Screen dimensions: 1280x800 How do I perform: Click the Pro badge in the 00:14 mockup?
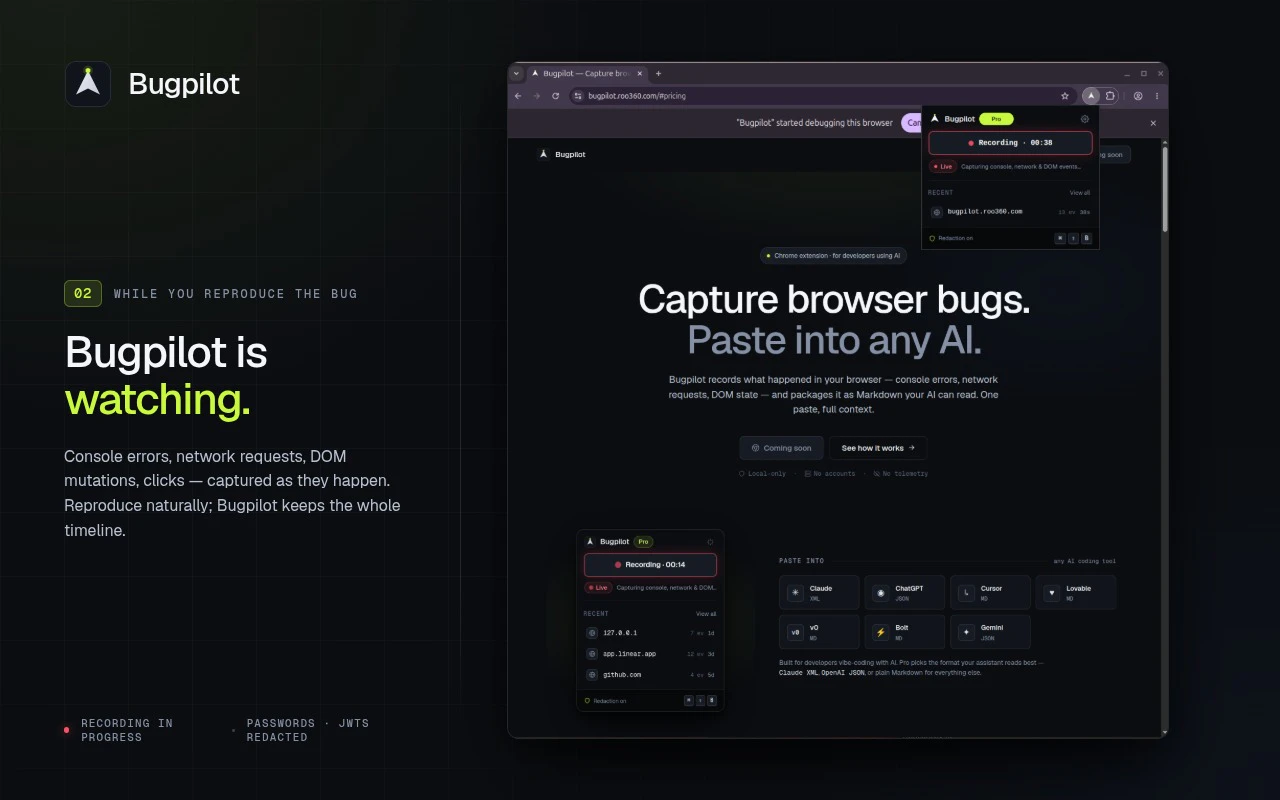point(644,541)
